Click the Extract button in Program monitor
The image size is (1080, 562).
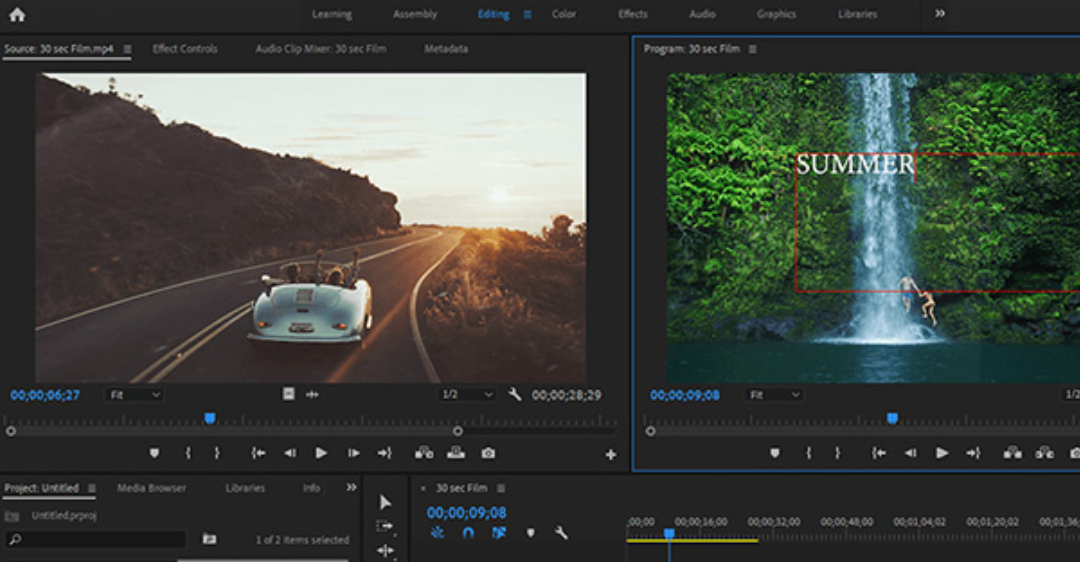pos(1045,453)
